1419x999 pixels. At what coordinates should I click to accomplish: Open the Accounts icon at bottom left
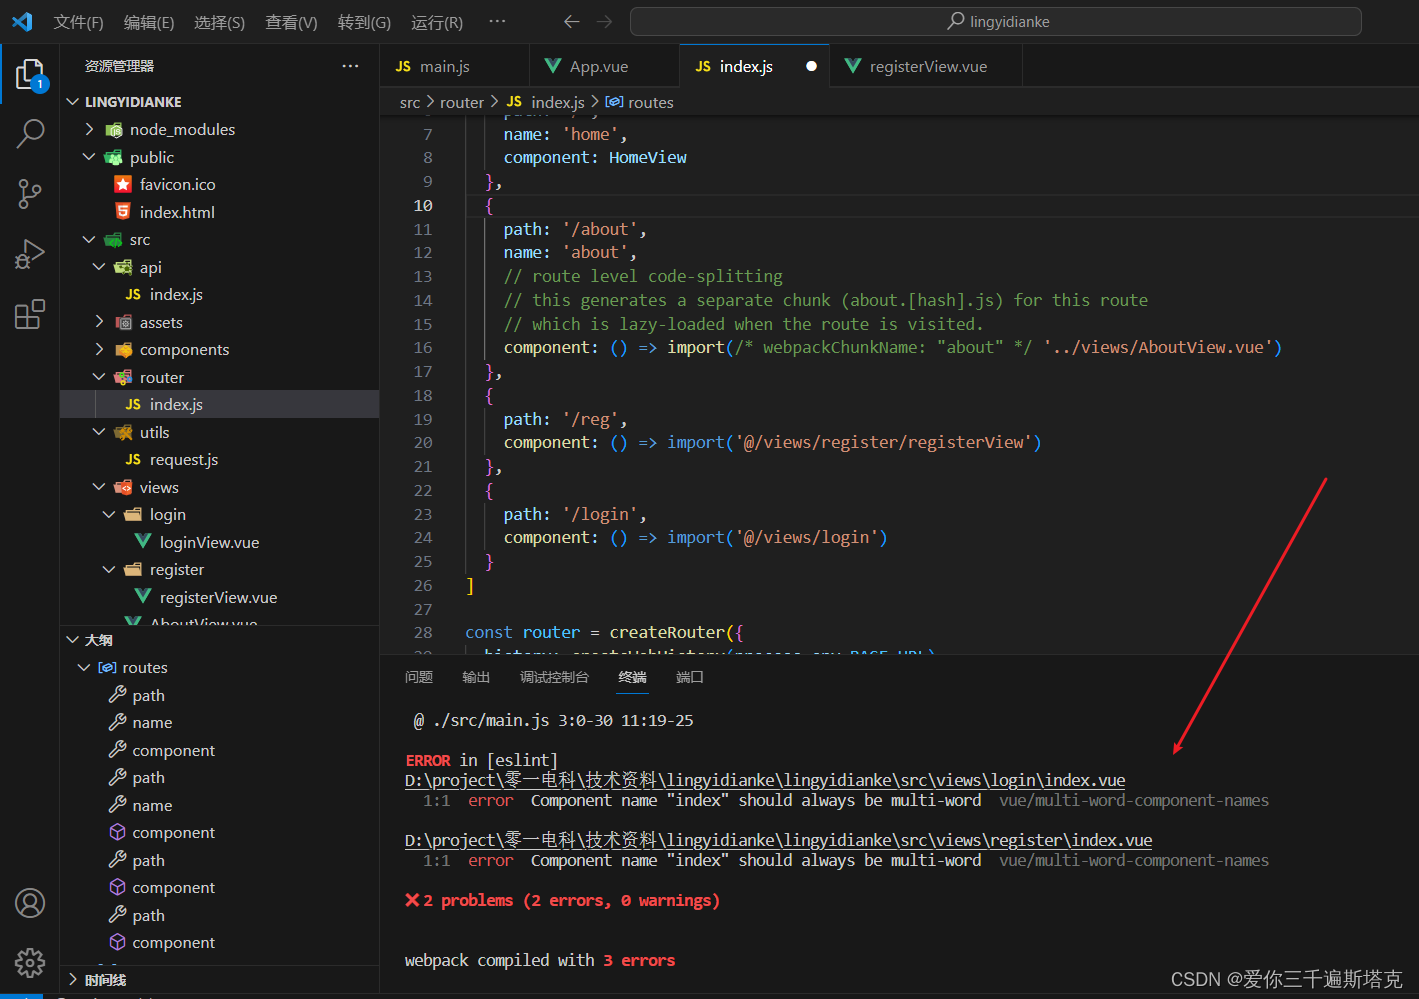(x=29, y=903)
